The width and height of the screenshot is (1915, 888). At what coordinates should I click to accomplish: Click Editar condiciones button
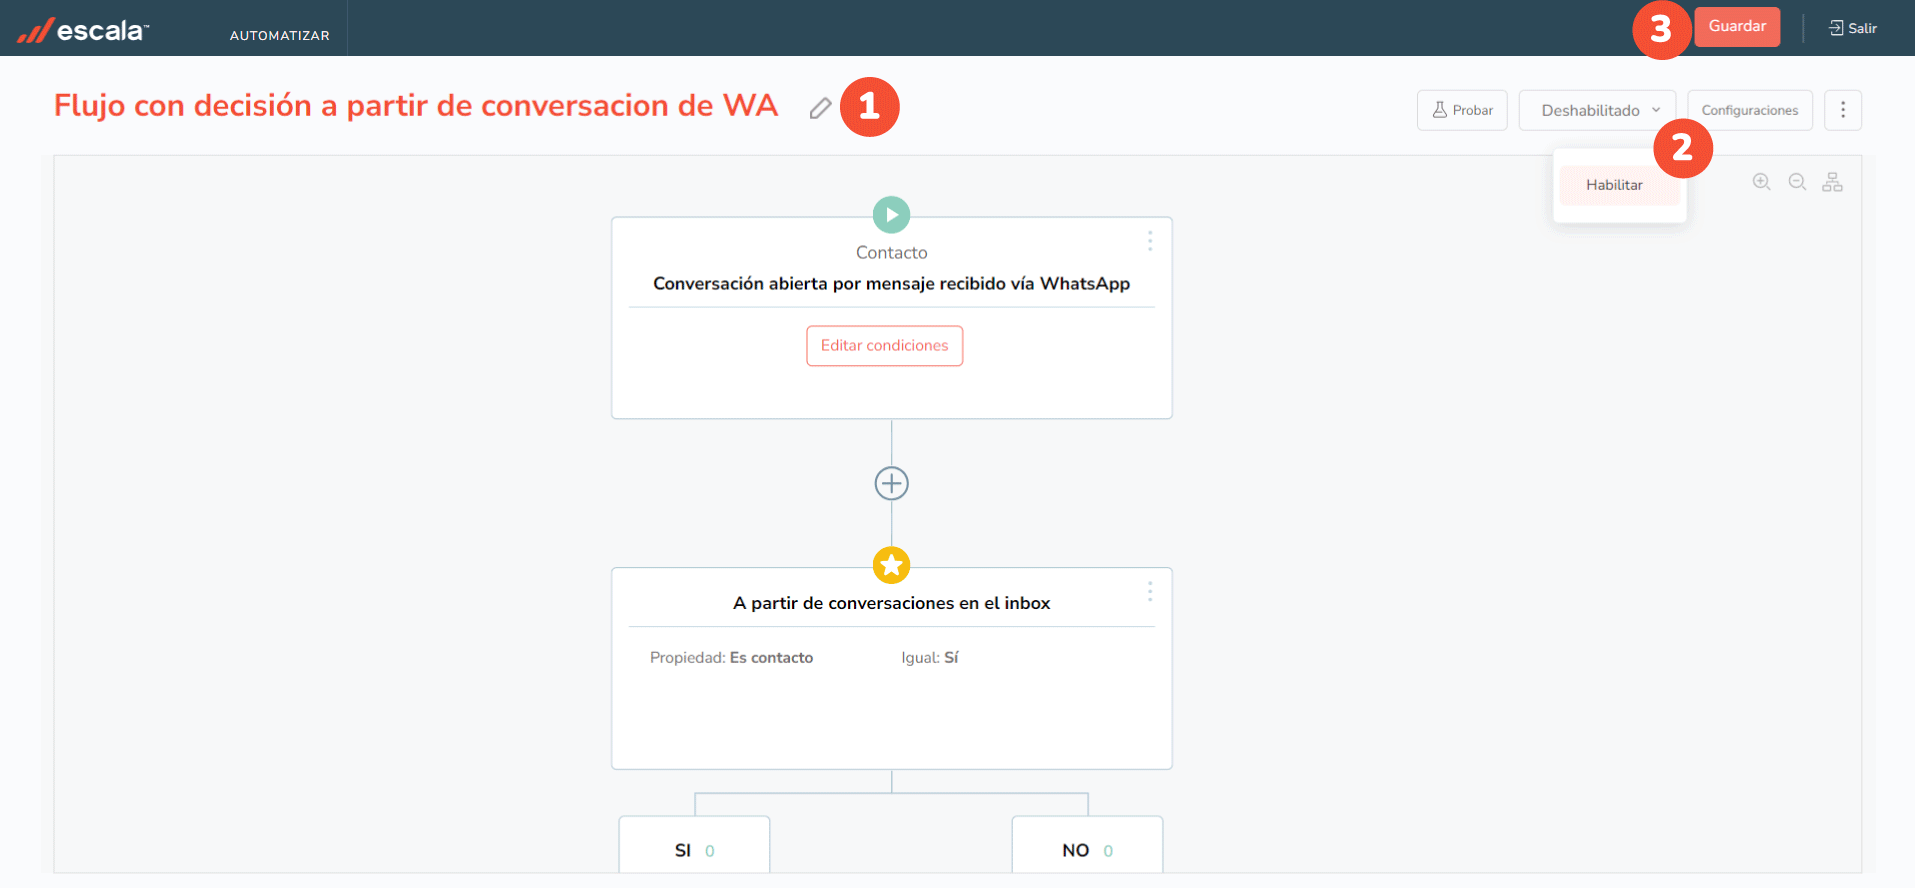pos(885,346)
